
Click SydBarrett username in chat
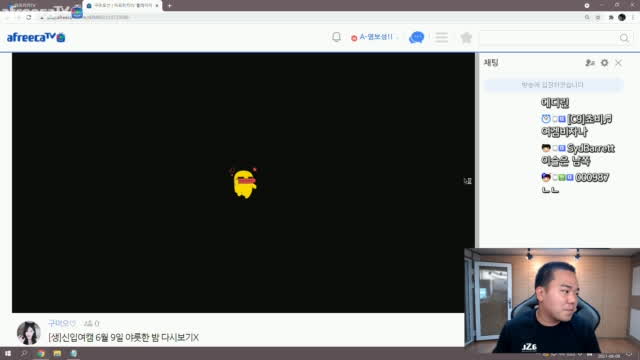(591, 148)
